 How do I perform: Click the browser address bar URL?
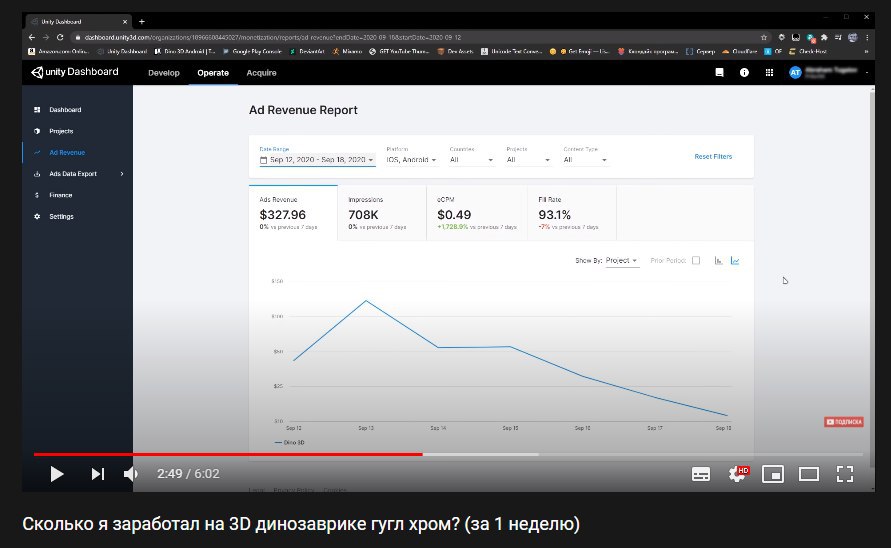pyautogui.click(x=273, y=38)
